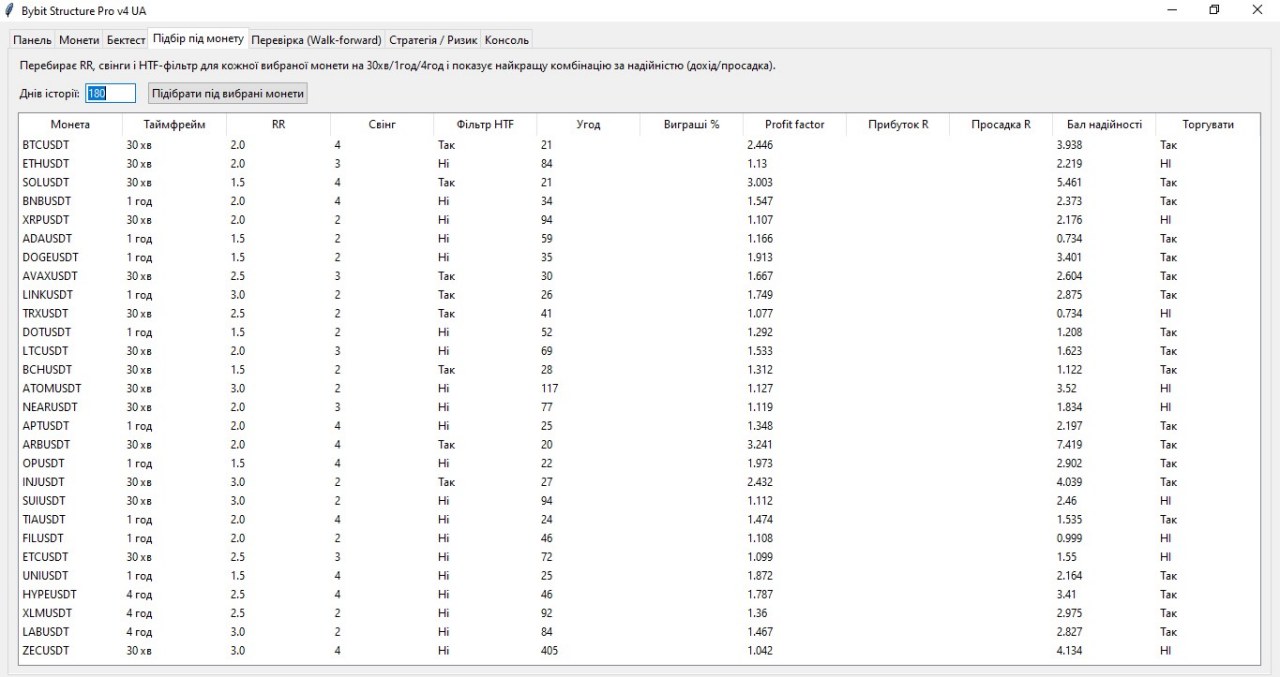Select the ATOMUSDT row
This screenshot has height=677, width=1280.
tap(639, 389)
